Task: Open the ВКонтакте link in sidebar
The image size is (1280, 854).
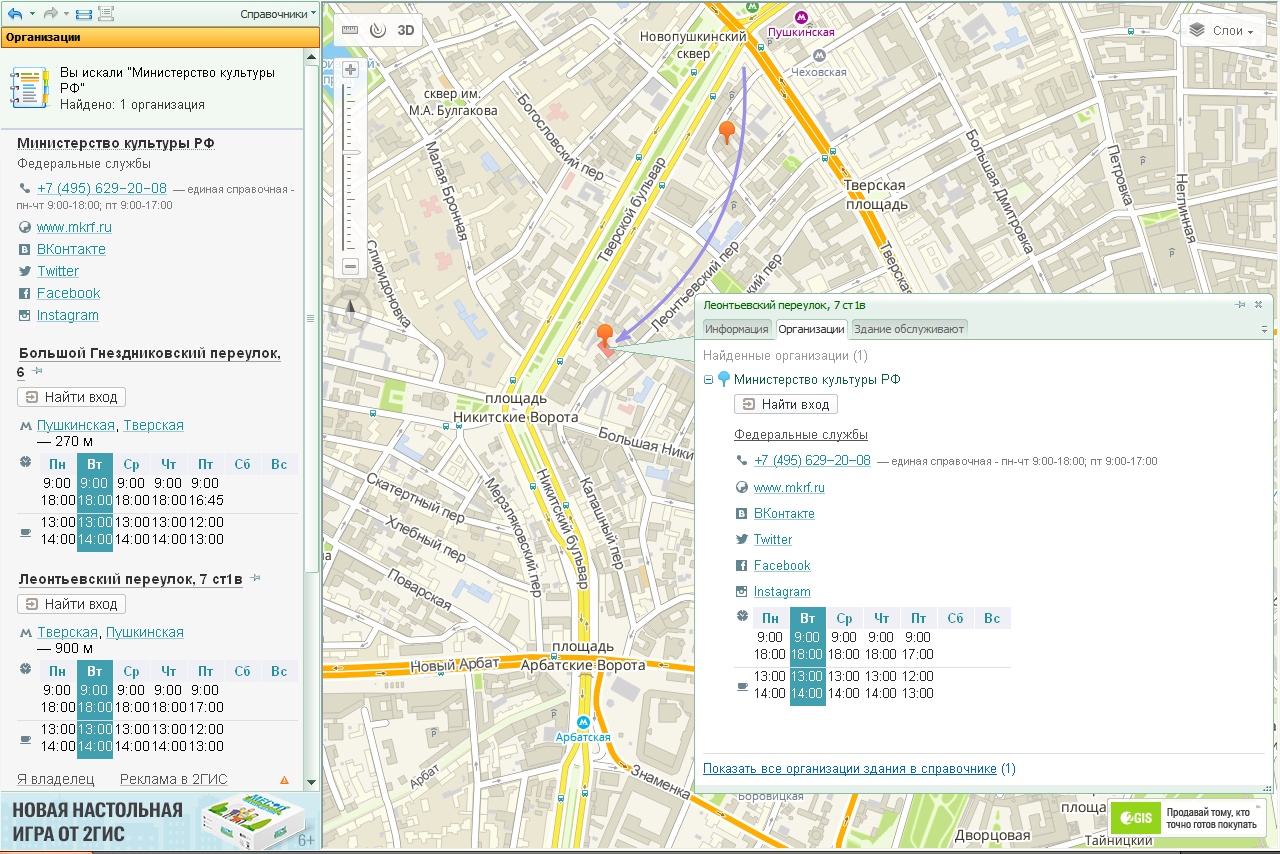Action: 71,249
